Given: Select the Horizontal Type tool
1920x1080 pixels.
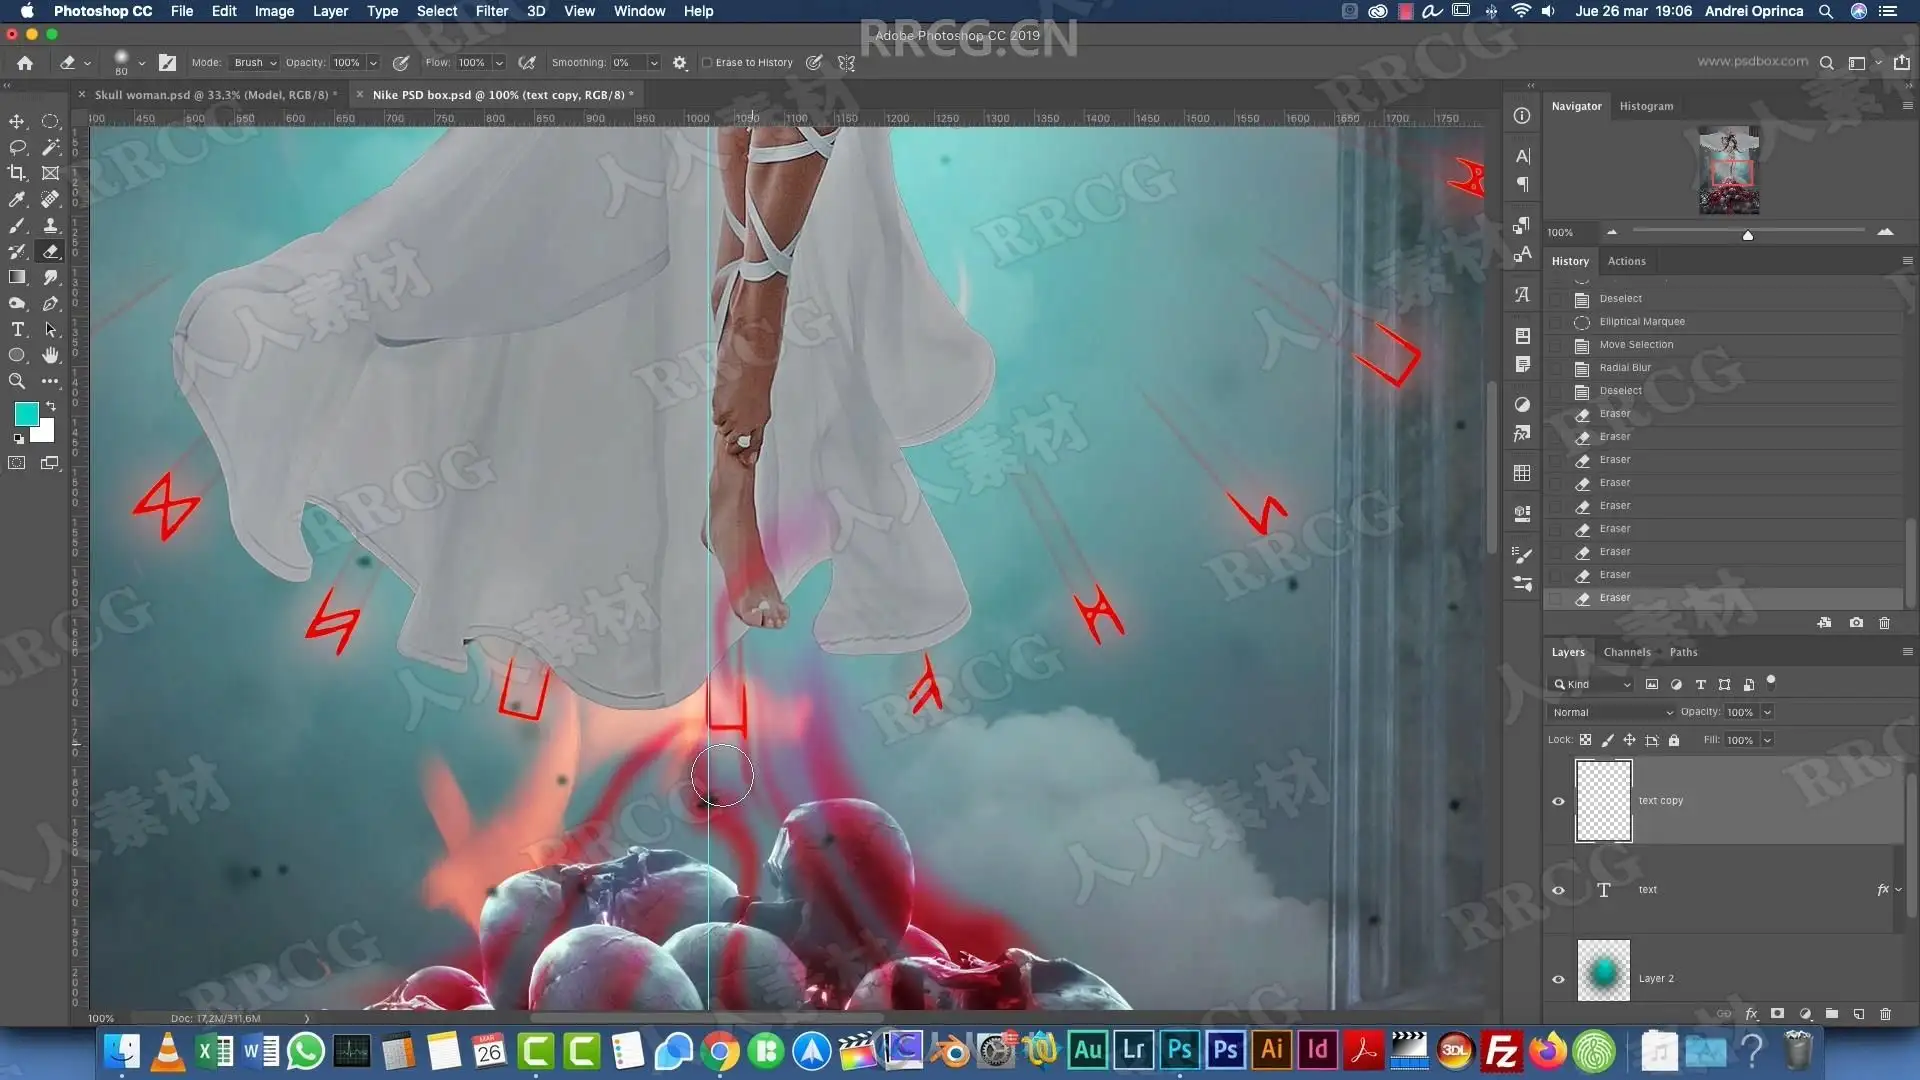Looking at the screenshot, I should click(x=17, y=329).
